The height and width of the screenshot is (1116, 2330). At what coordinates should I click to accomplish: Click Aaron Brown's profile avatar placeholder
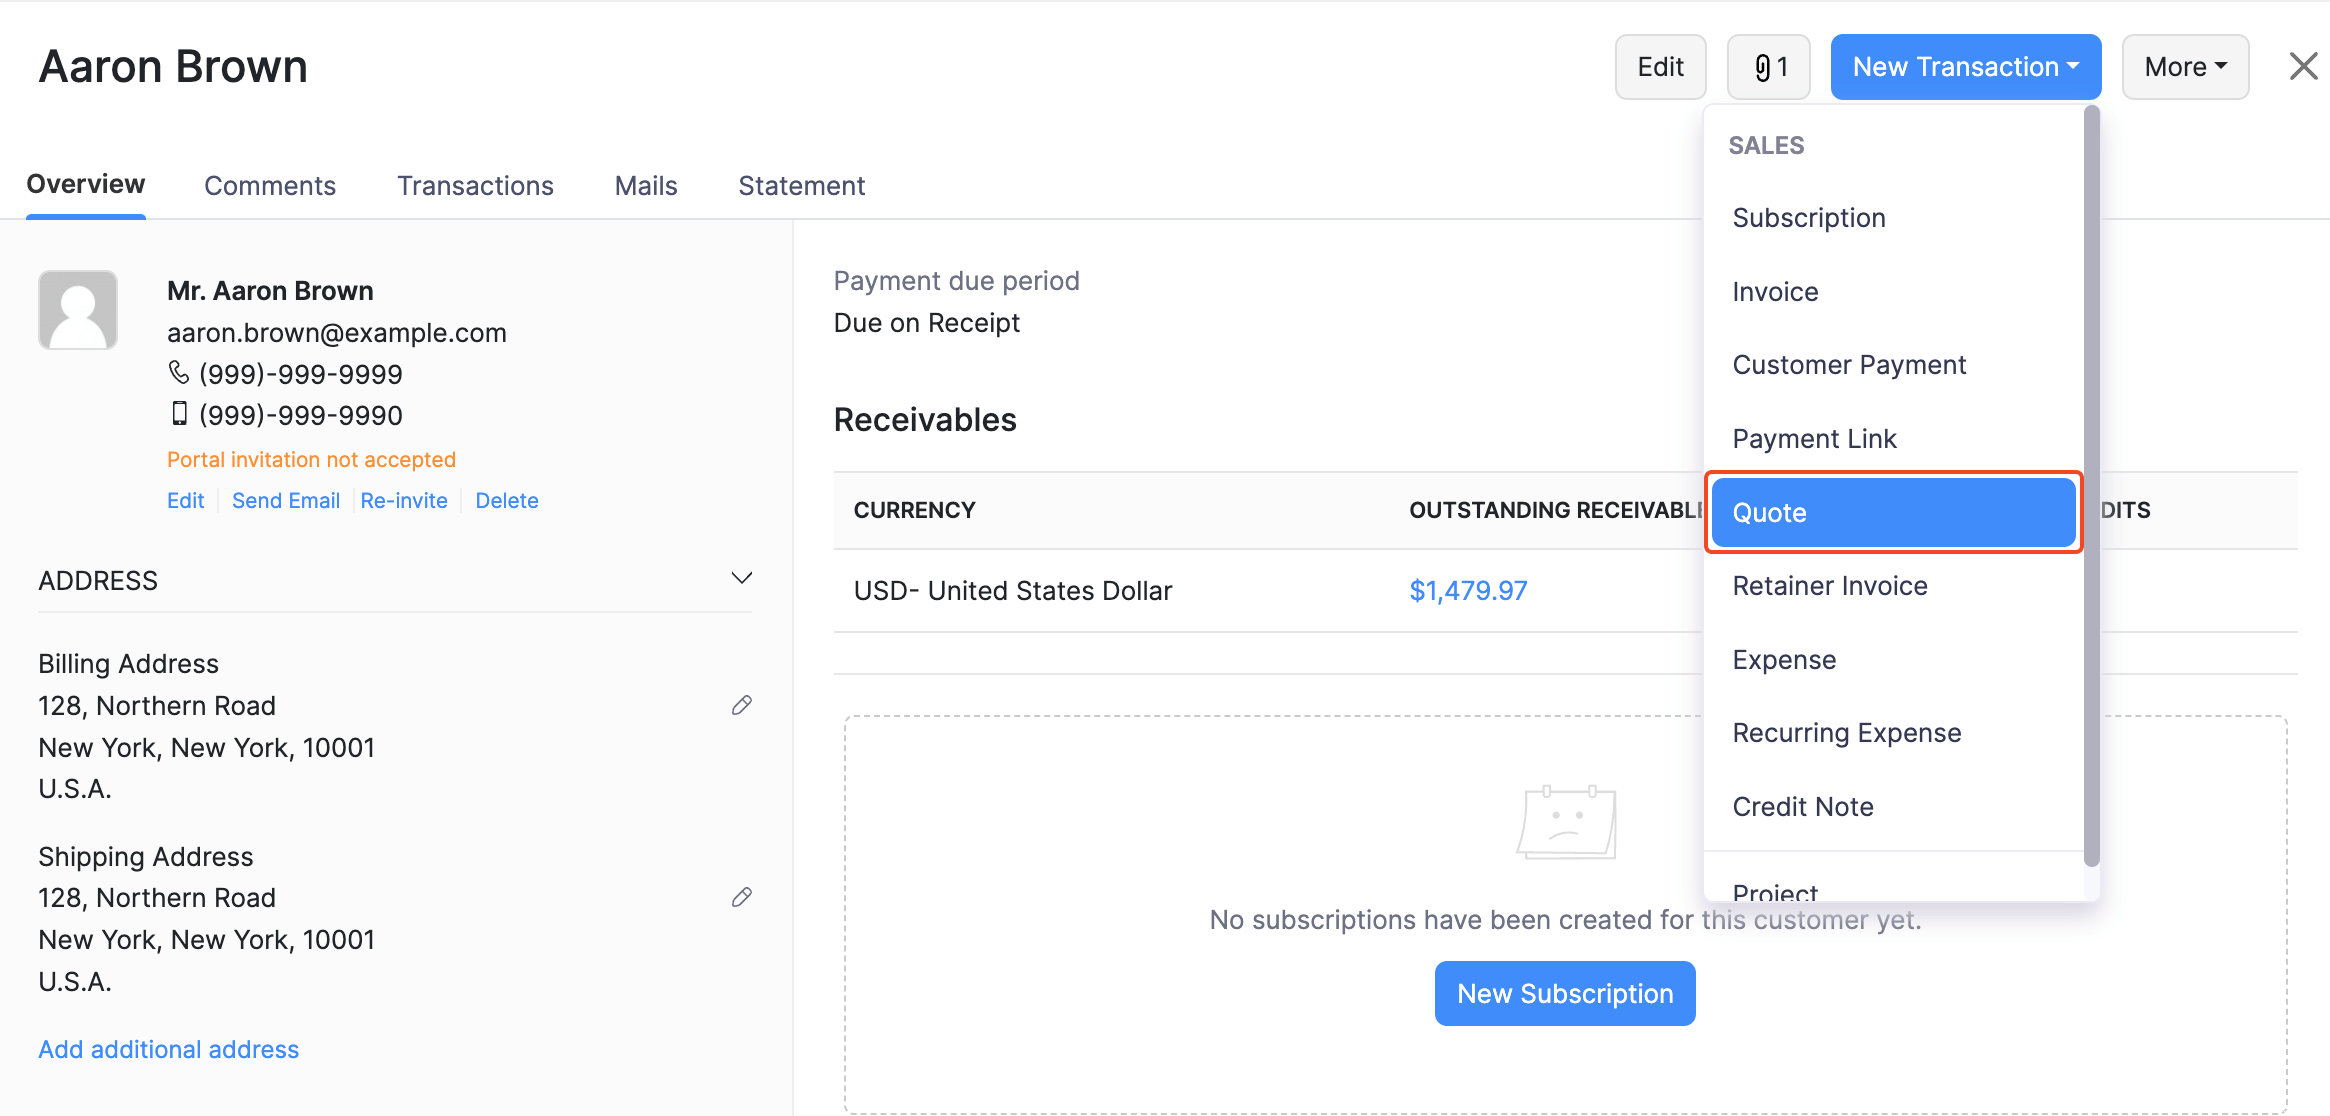(77, 310)
